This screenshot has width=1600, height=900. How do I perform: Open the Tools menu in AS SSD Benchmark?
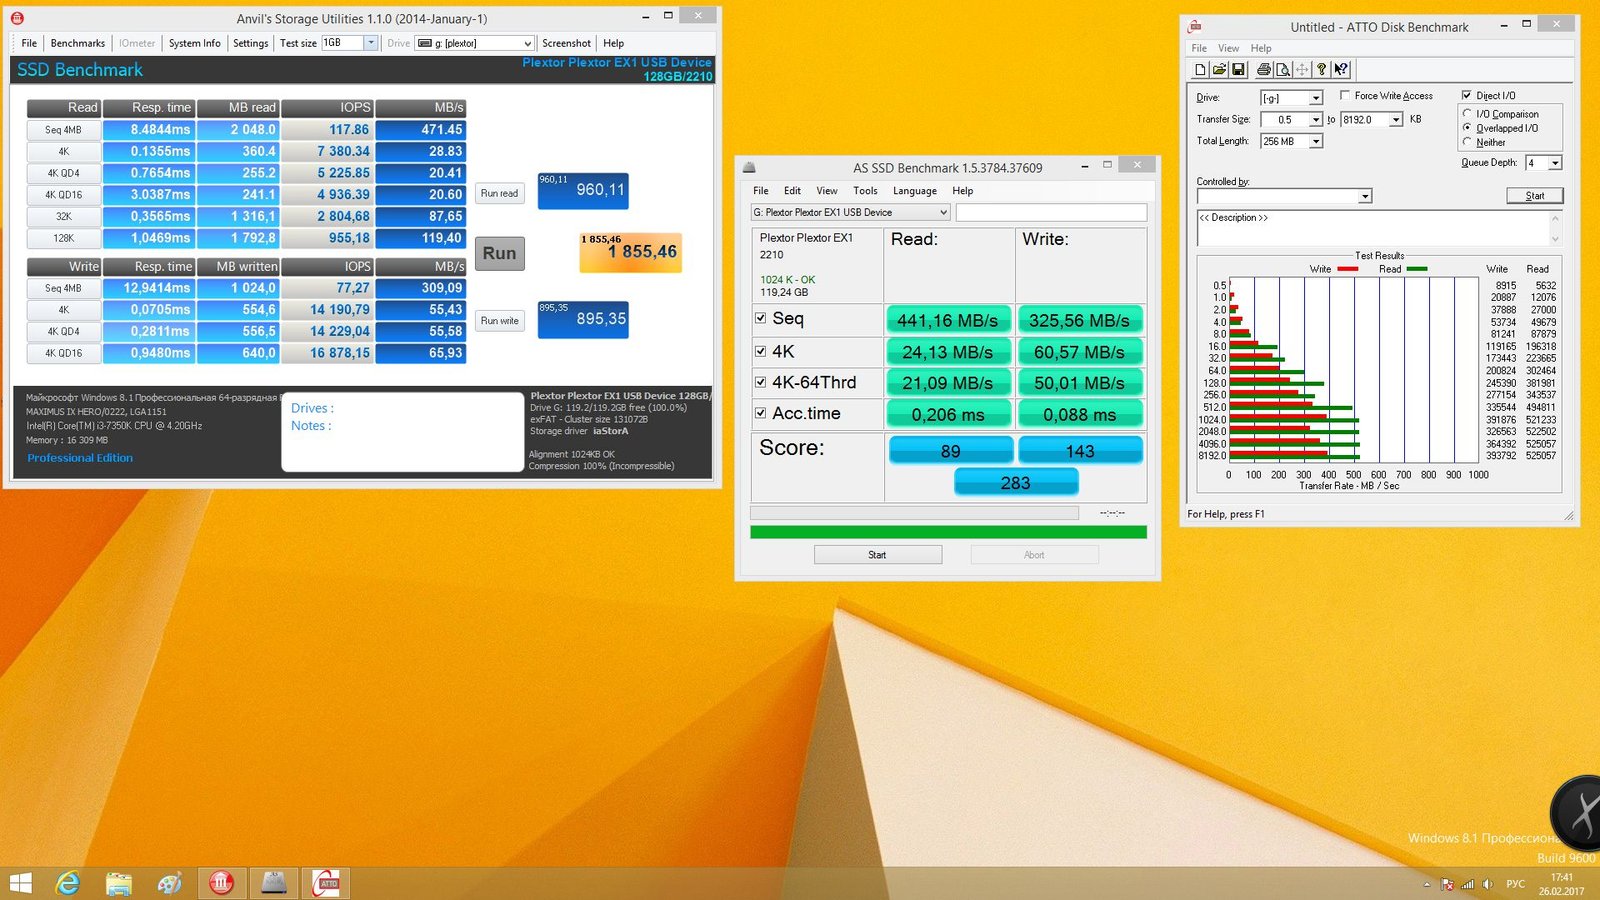[x=865, y=191]
